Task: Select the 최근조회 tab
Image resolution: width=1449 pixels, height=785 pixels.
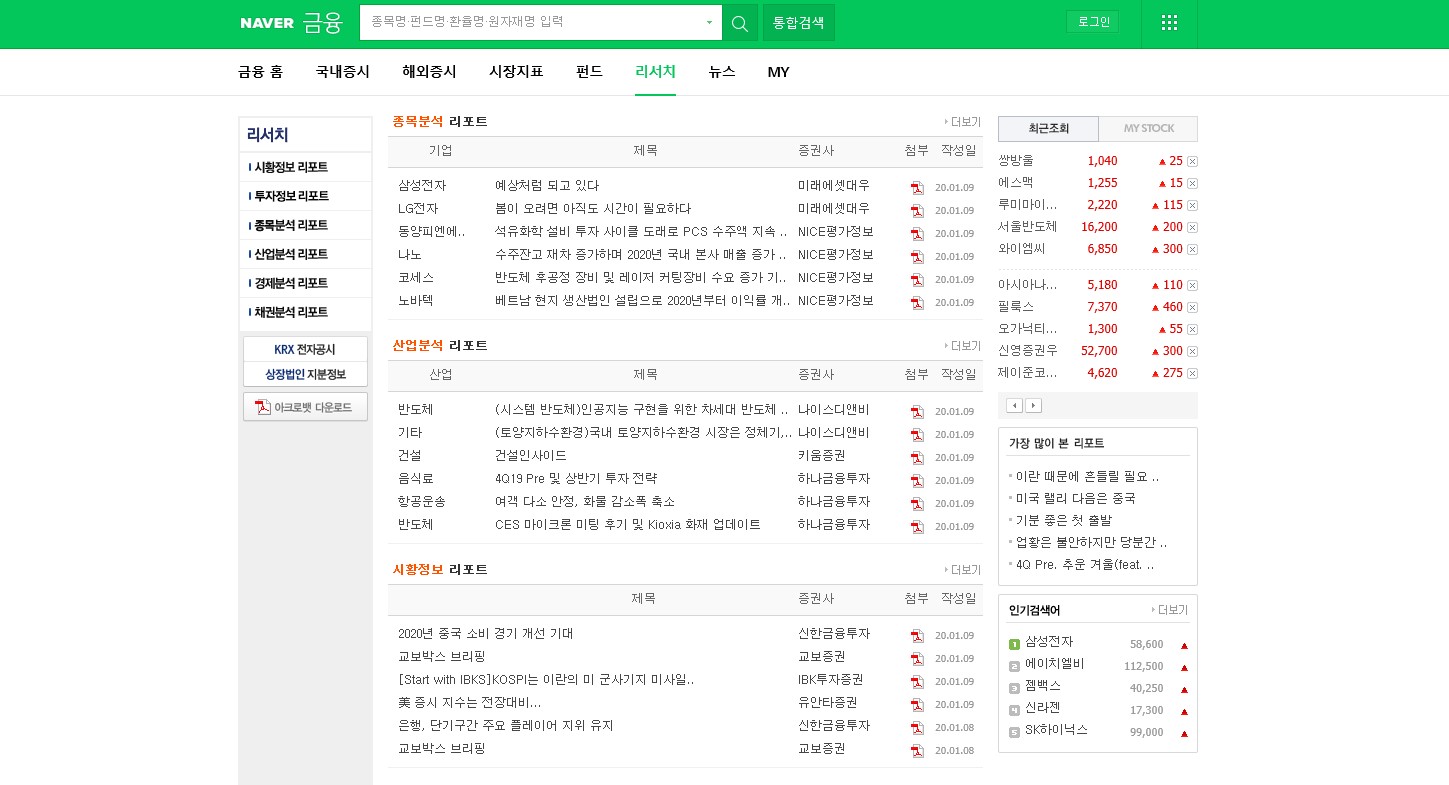Action: tap(1048, 129)
